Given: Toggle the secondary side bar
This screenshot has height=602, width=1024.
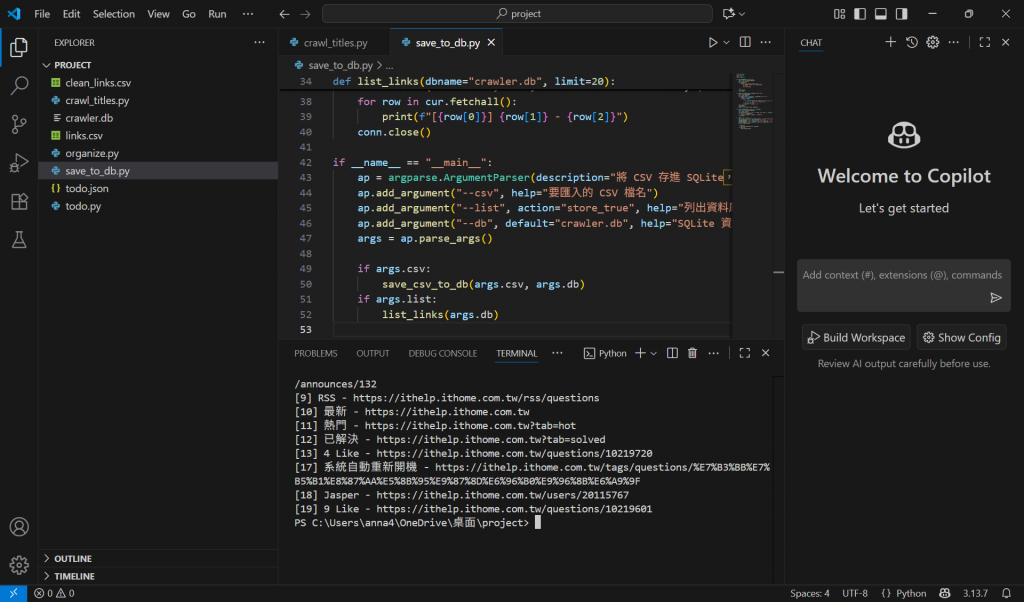Looking at the screenshot, I should (x=903, y=14).
